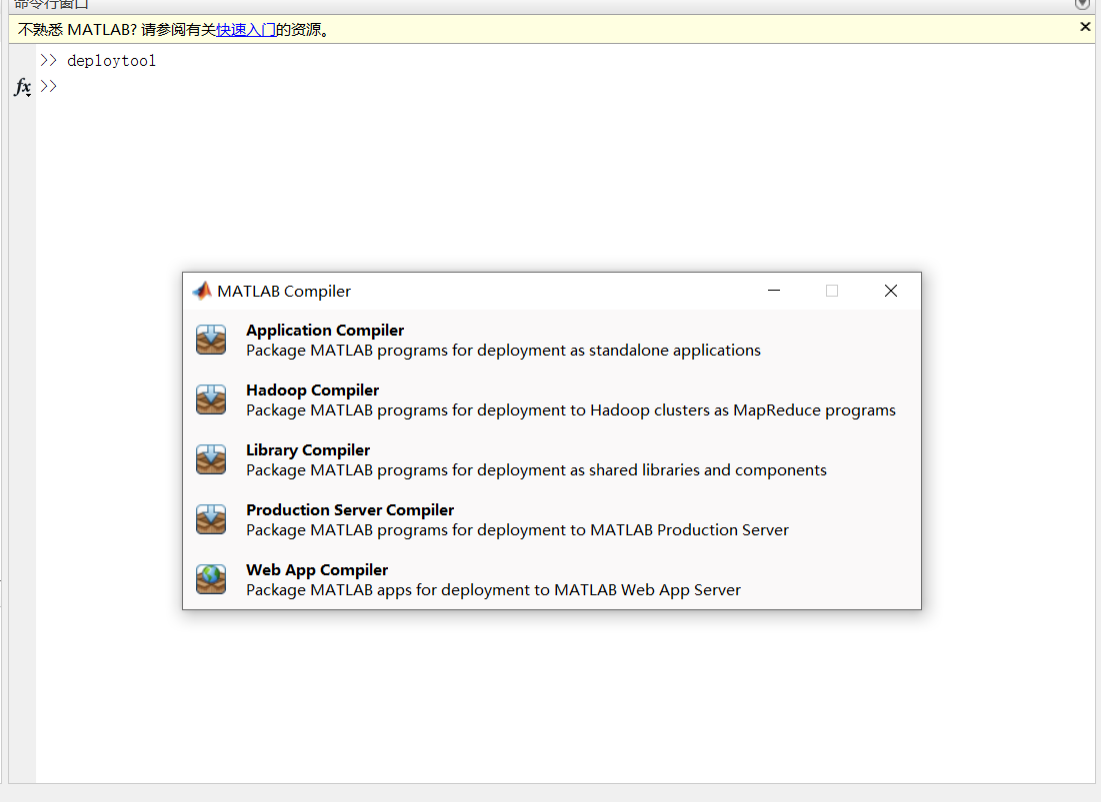Click the MATLAB Web App Server description
The width and height of the screenshot is (1102, 802).
pyautogui.click(x=493, y=590)
